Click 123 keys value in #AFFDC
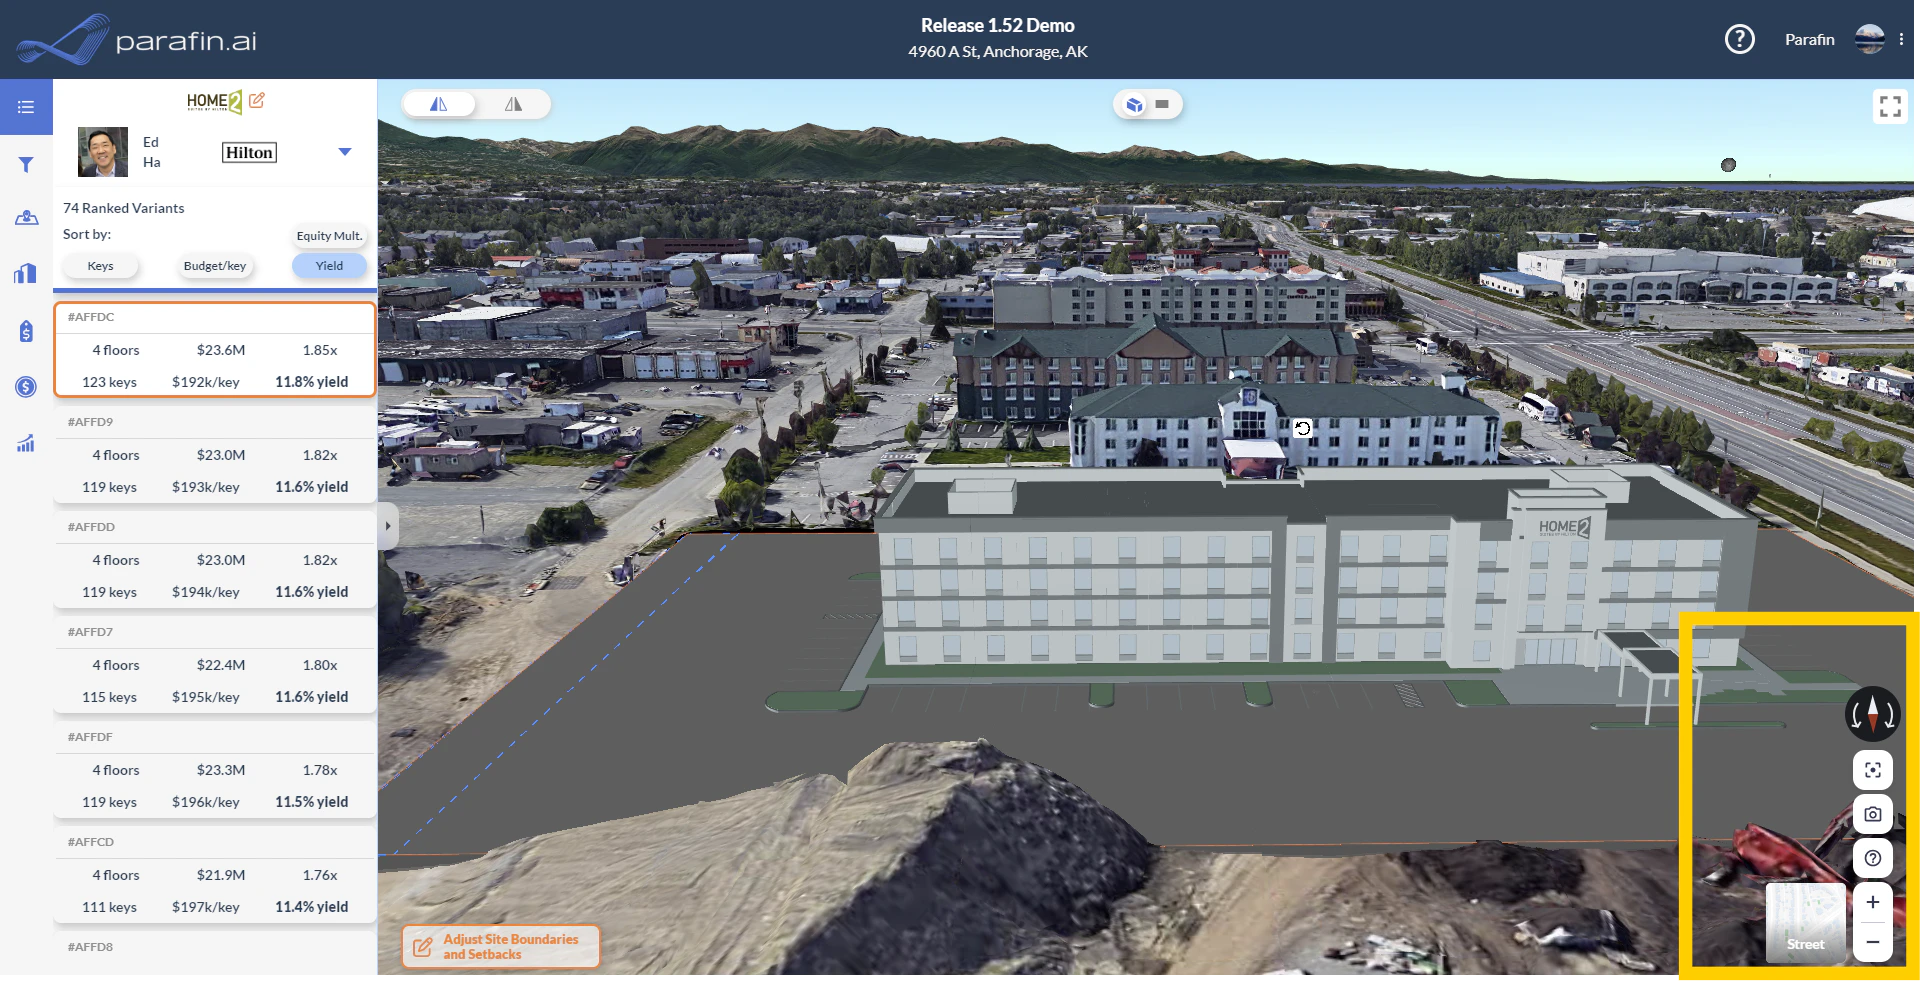This screenshot has height=981, width=1920. coord(109,382)
